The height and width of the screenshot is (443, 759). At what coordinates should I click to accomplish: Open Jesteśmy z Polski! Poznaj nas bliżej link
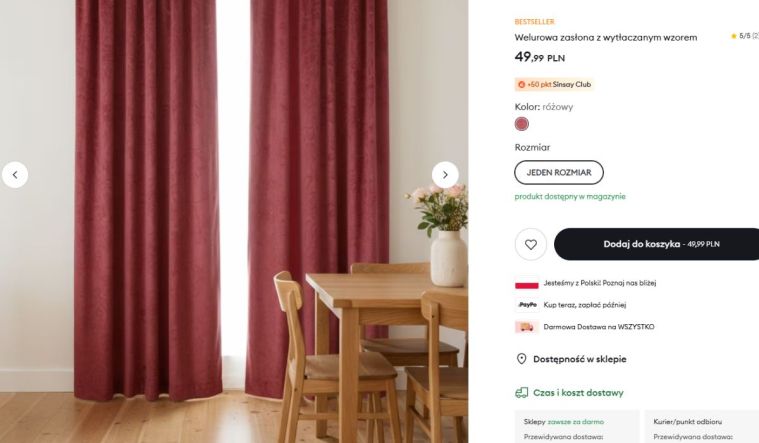(x=600, y=283)
